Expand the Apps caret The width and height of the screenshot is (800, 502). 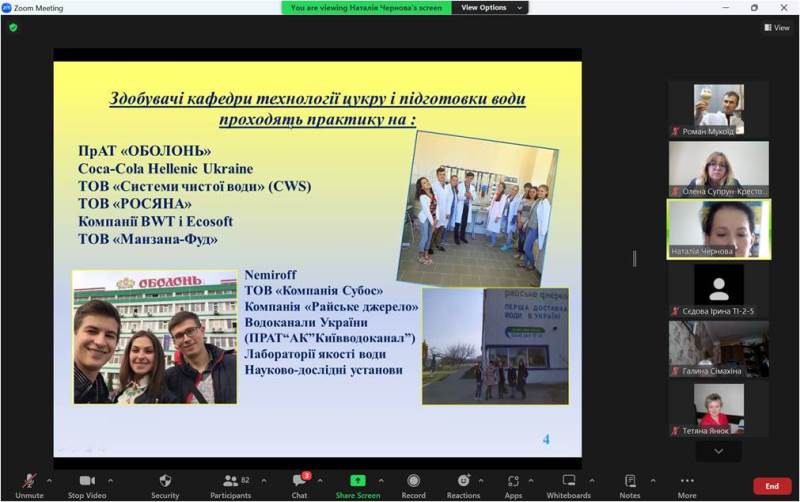531,481
